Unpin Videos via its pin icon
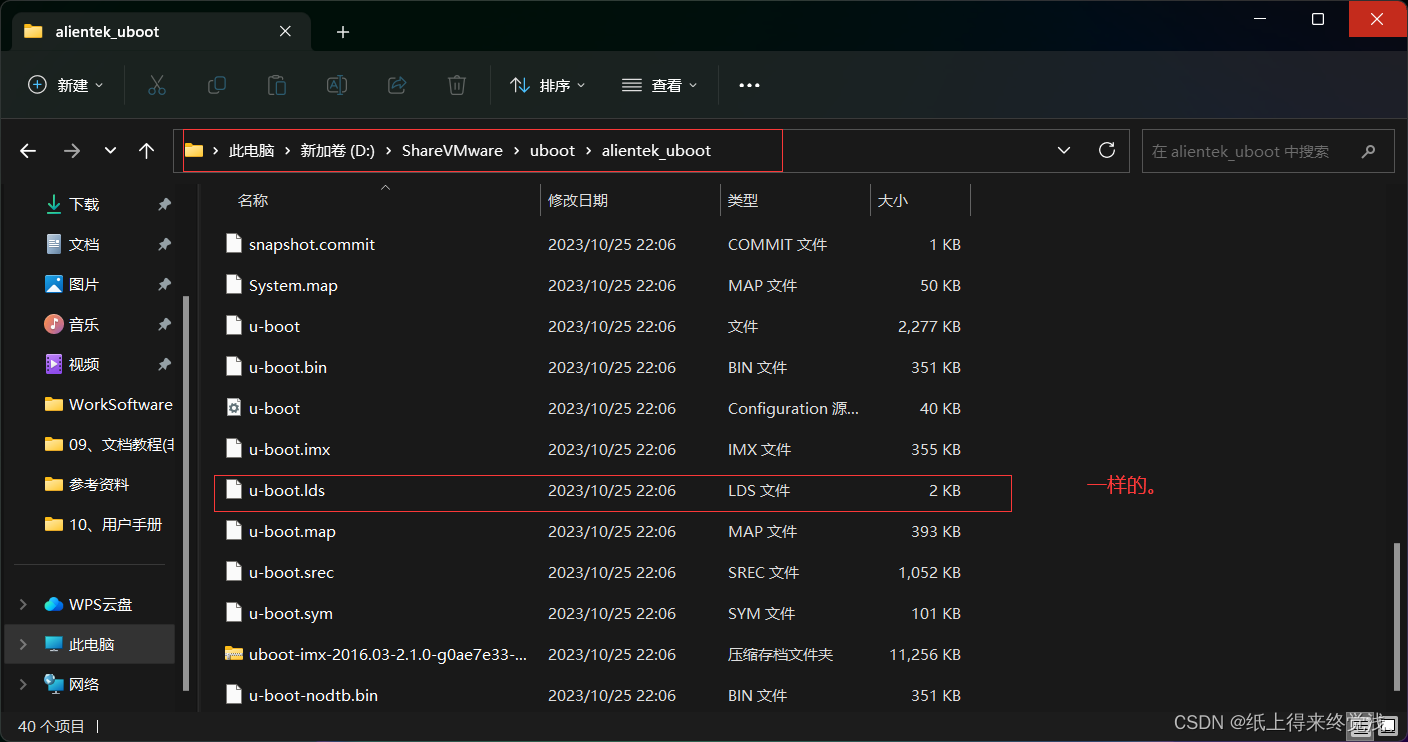The width and height of the screenshot is (1408, 742). [164, 364]
